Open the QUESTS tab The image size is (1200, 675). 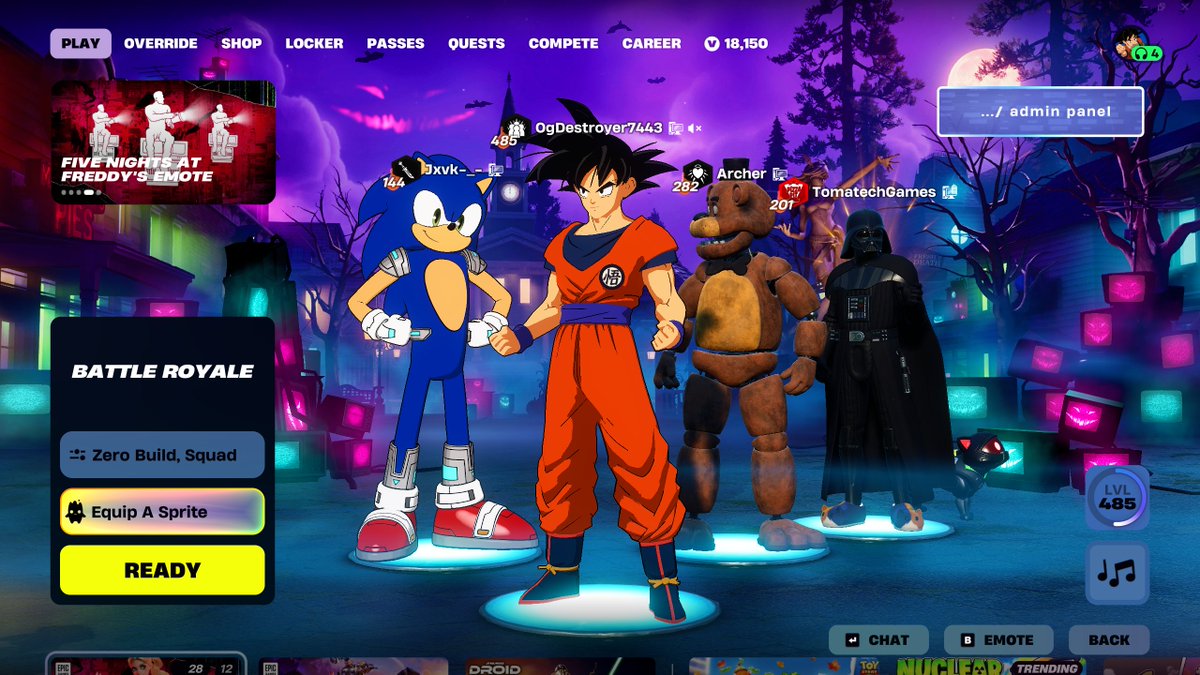pos(476,43)
